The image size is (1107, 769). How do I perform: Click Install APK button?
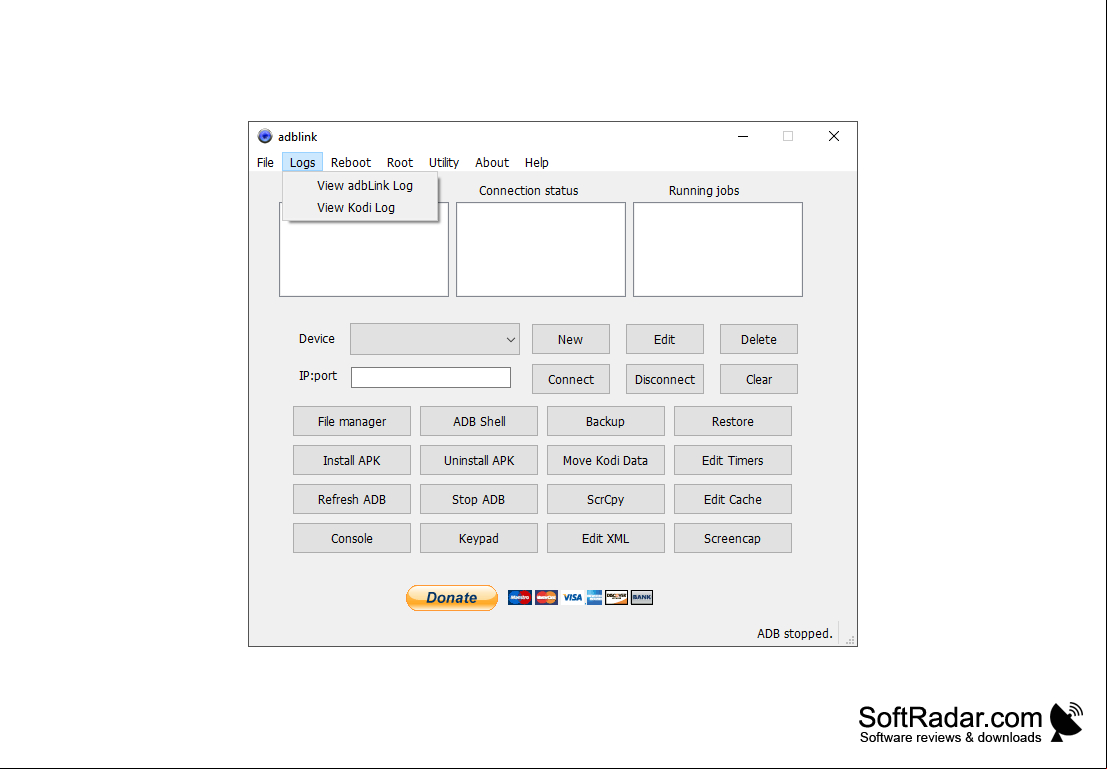coord(352,460)
